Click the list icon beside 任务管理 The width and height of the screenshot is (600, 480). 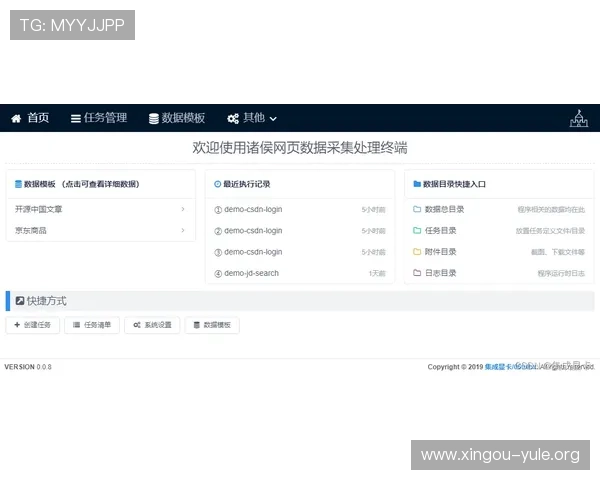[76, 119]
